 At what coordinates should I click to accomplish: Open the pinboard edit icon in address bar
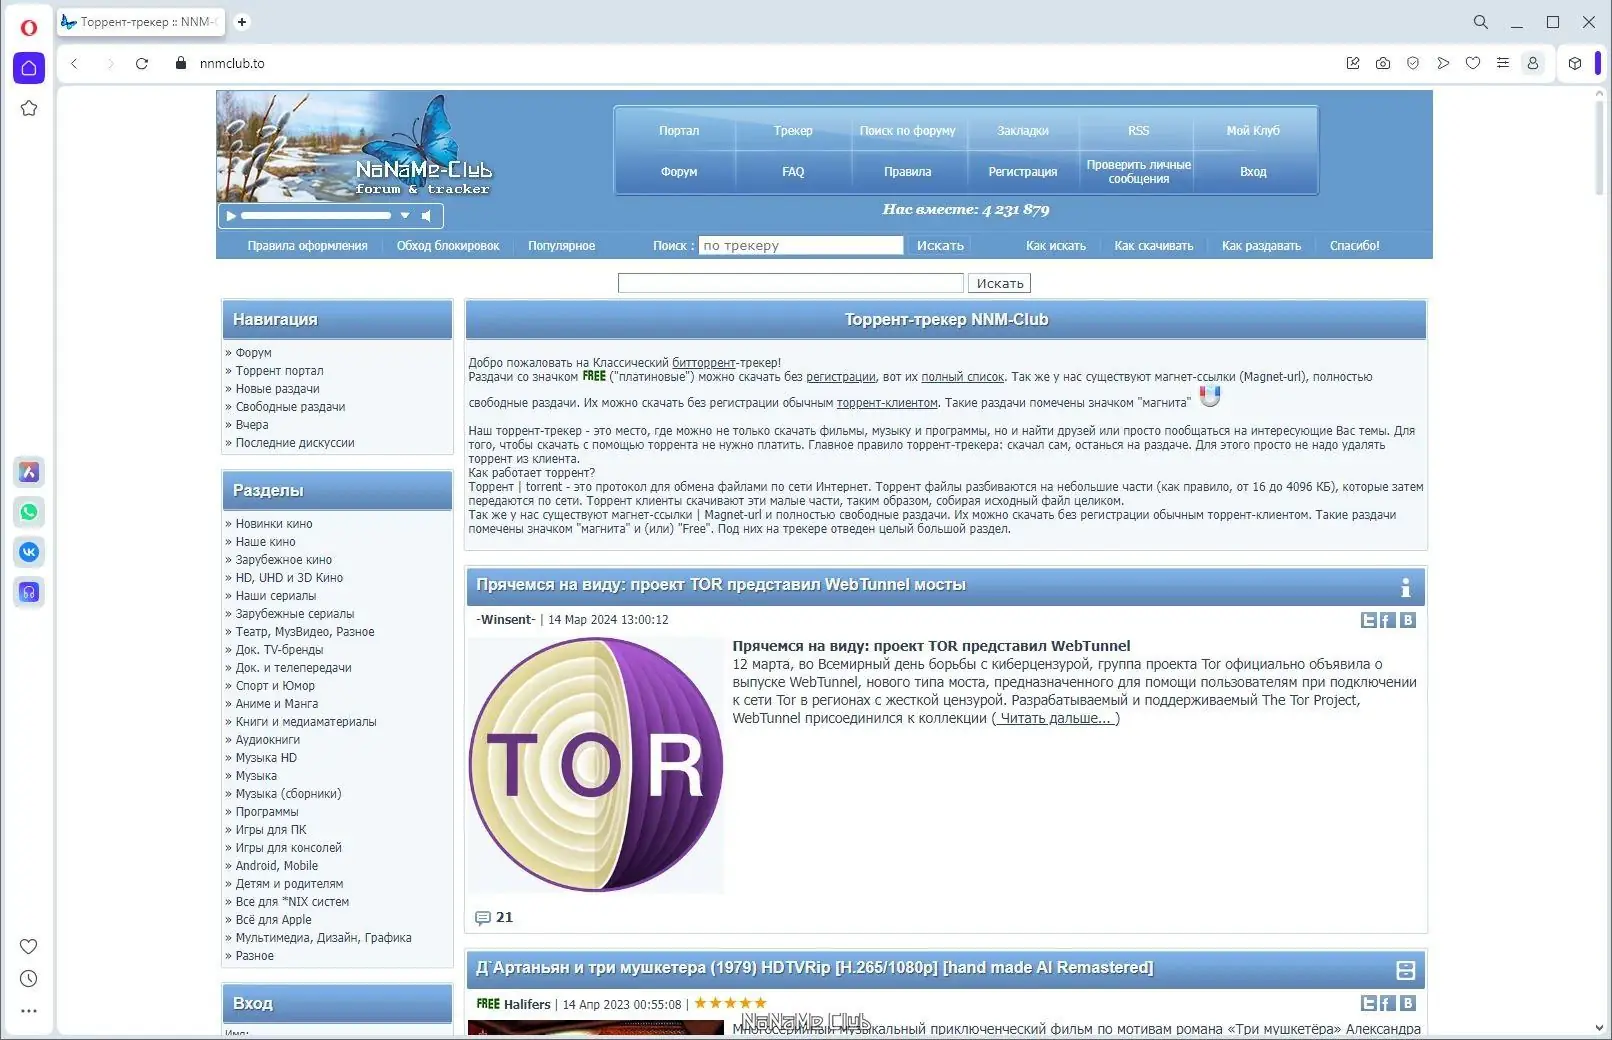point(1353,63)
